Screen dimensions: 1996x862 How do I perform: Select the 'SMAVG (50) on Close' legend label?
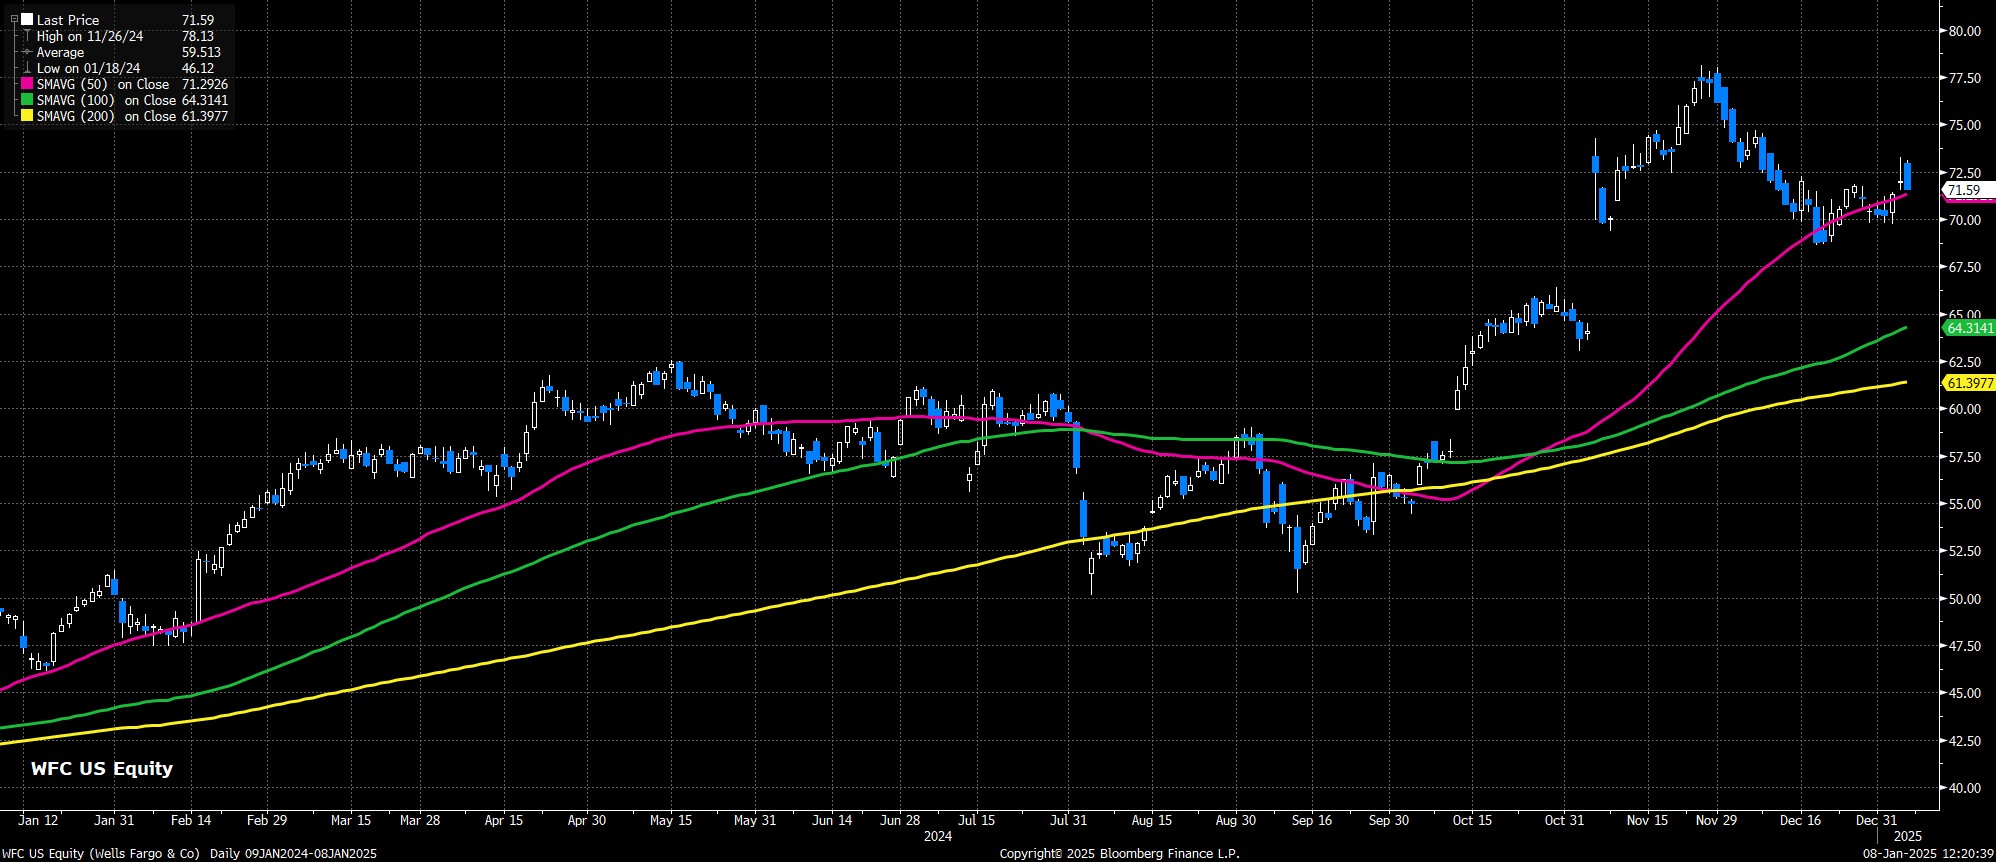[x=103, y=84]
